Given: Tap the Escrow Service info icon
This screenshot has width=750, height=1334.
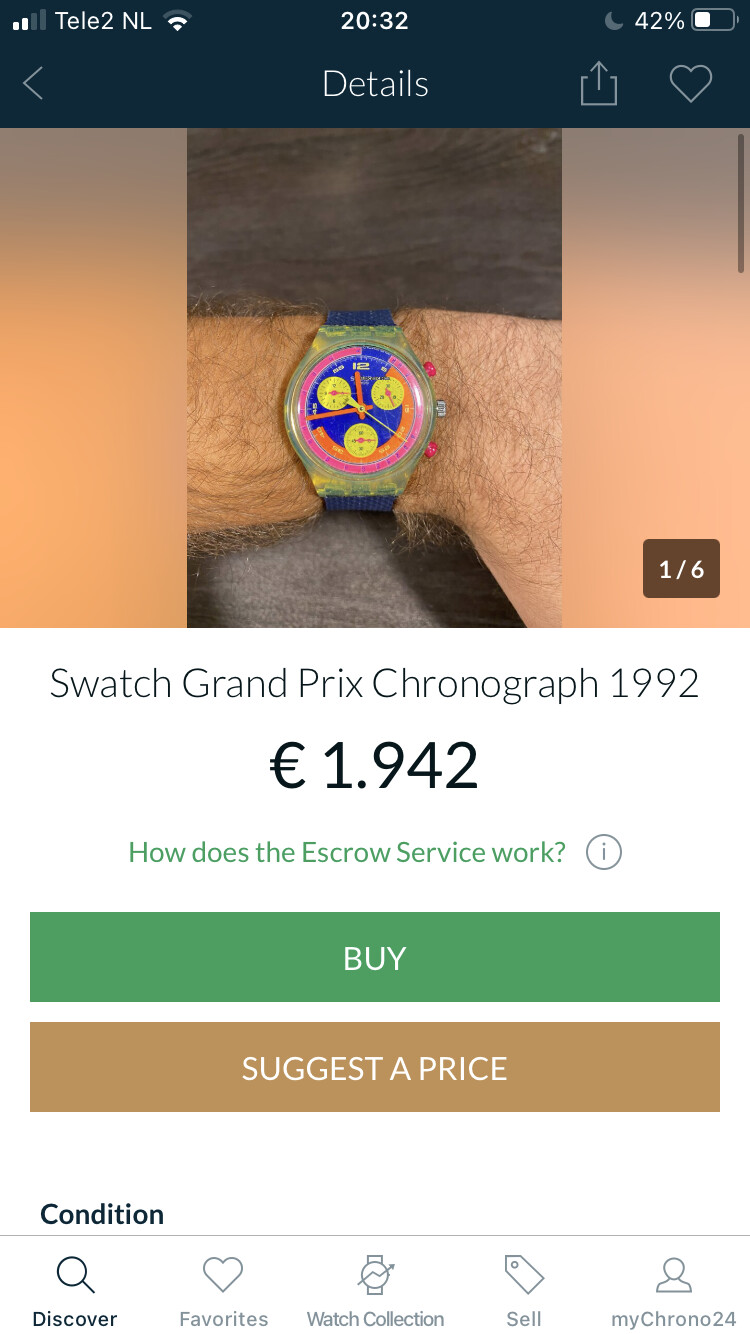Looking at the screenshot, I should tap(604, 853).
